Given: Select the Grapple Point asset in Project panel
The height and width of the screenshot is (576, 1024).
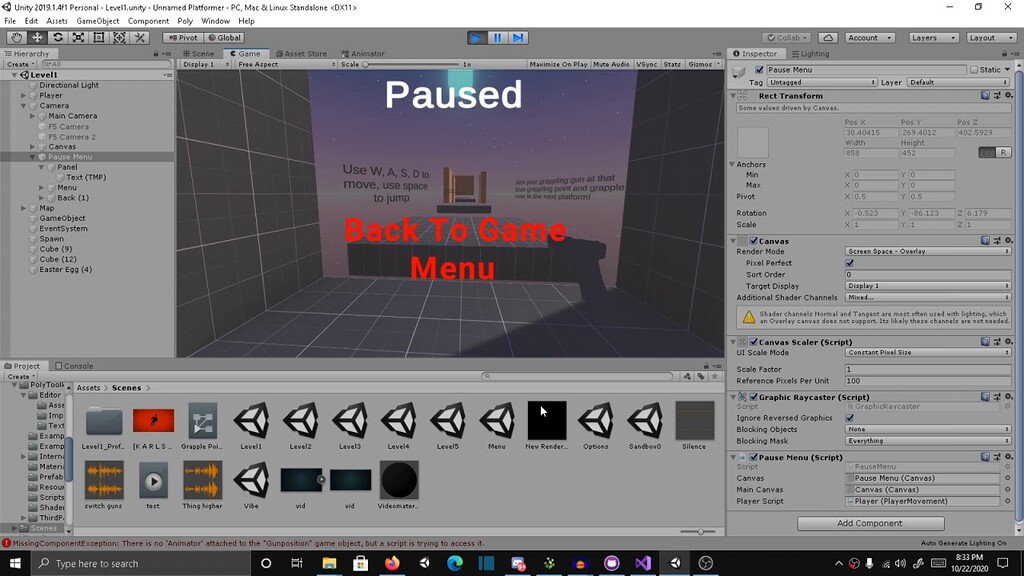Looking at the screenshot, I should (x=202, y=422).
